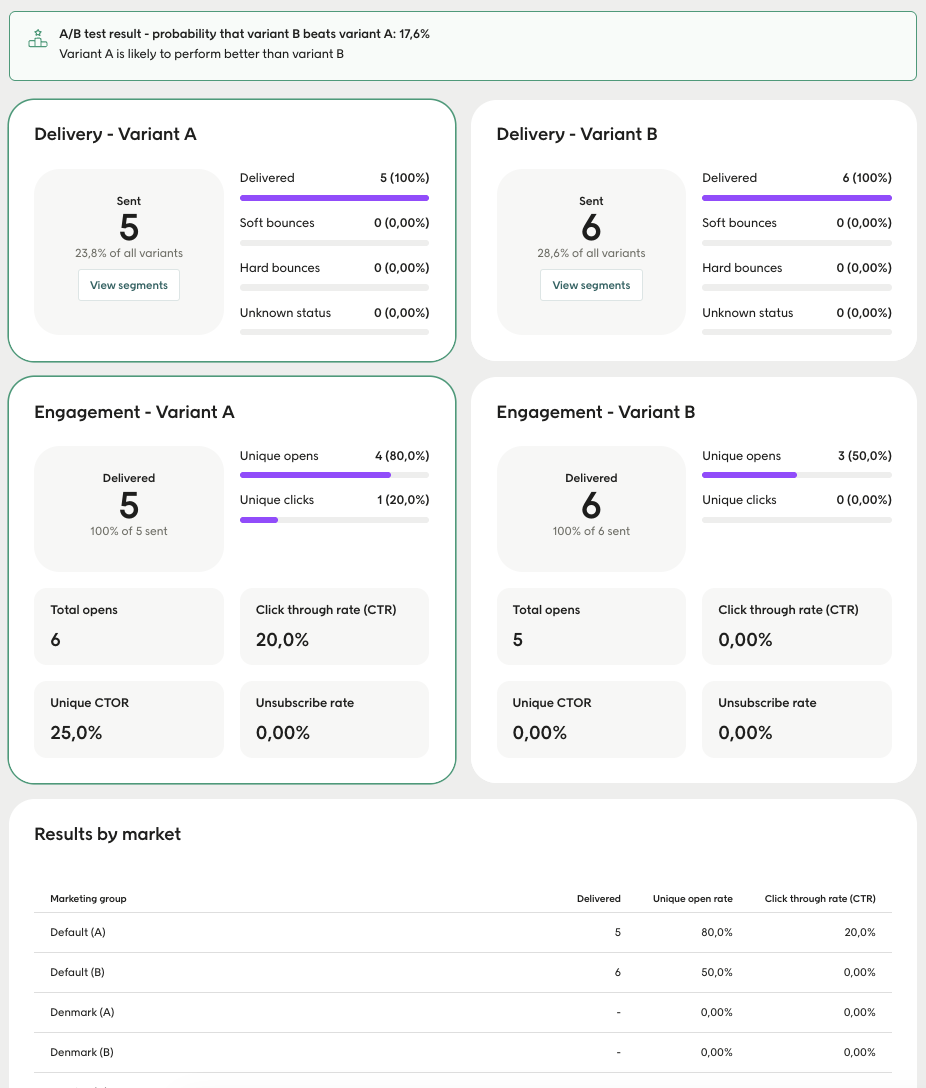926x1088 pixels.
Task: Open View segments for Variant B
Action: (x=591, y=285)
